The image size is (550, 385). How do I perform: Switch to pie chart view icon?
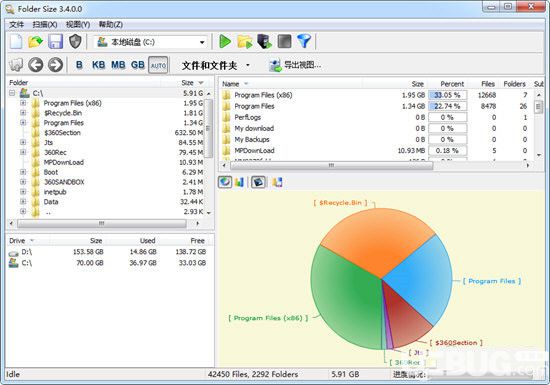225,182
